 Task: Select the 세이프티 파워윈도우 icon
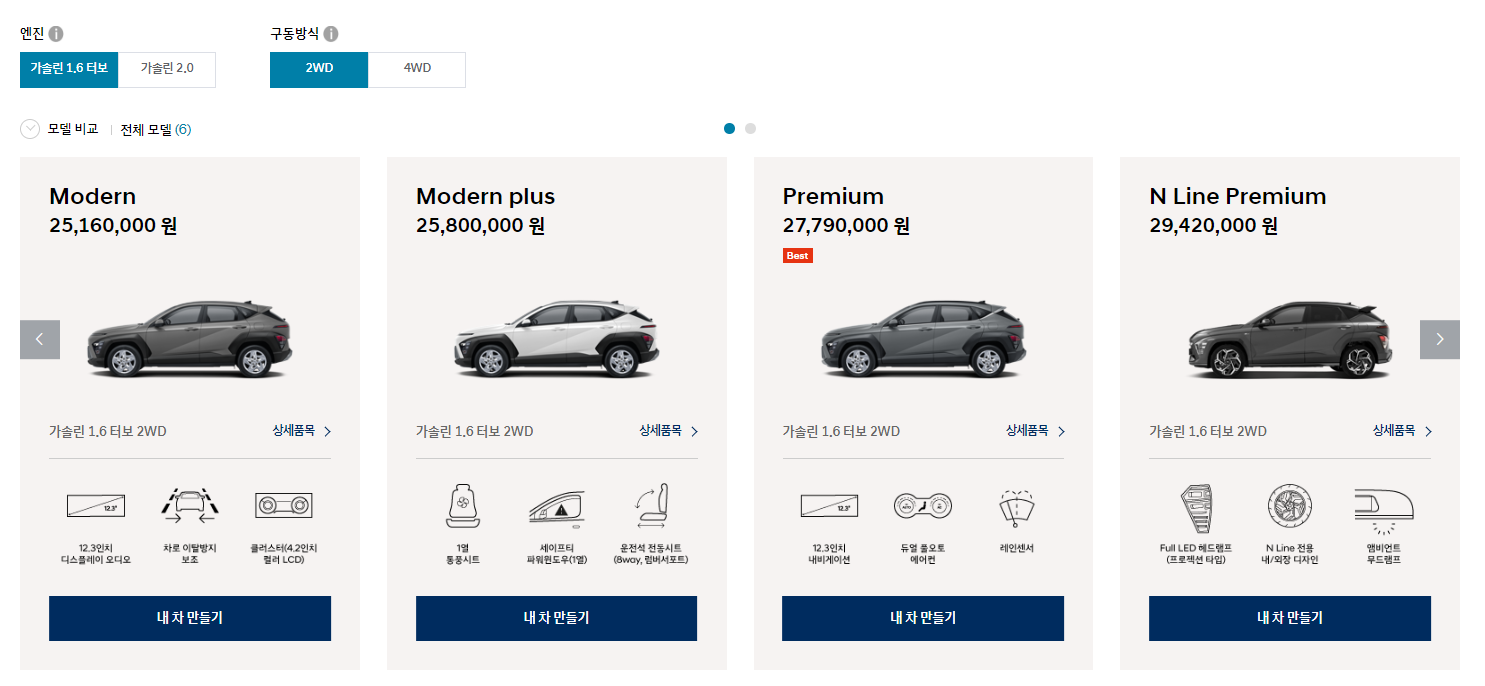tap(556, 510)
